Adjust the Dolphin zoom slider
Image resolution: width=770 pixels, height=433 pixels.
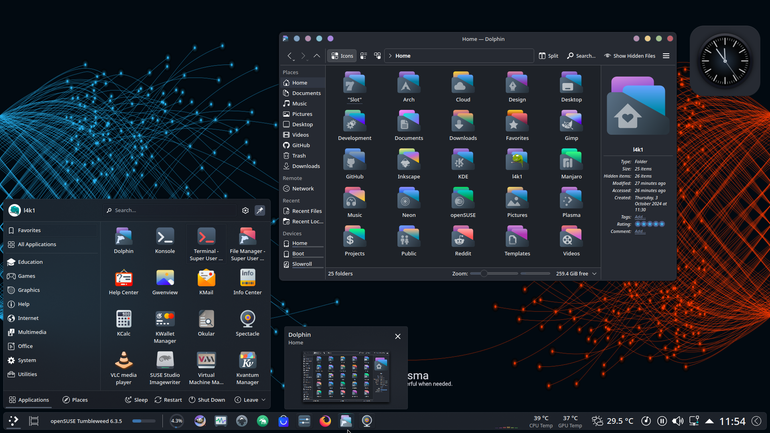click(x=510, y=273)
